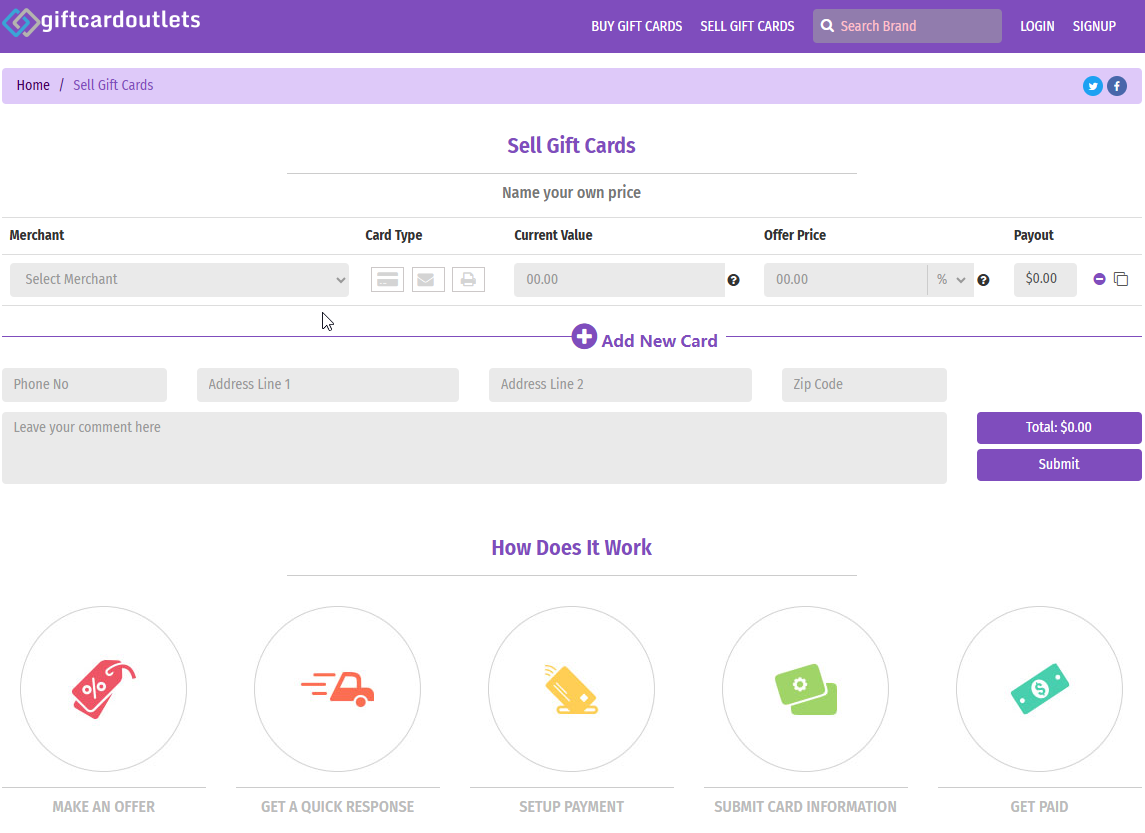Open the Facebook share icon
The image size is (1145, 833).
click(1116, 86)
